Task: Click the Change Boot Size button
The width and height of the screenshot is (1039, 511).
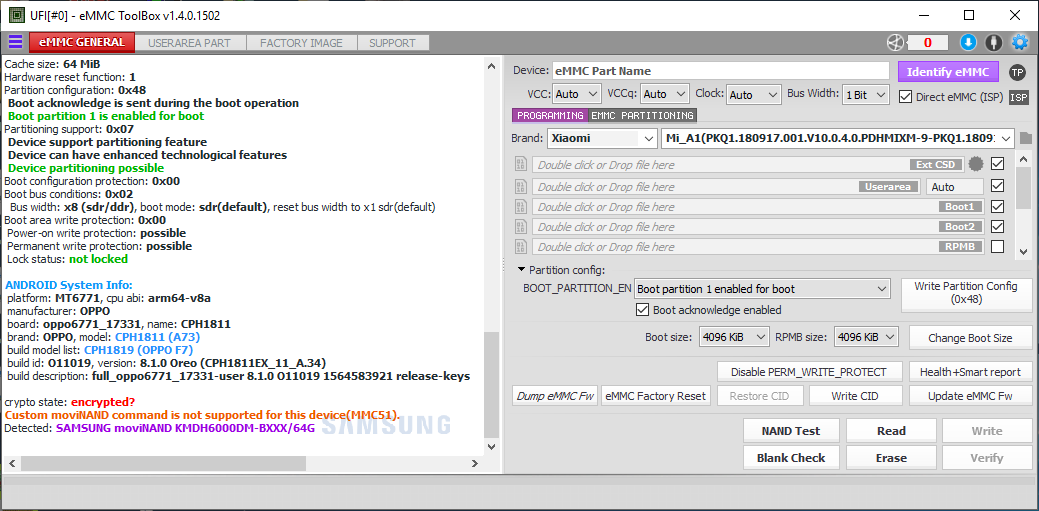Action: point(970,337)
